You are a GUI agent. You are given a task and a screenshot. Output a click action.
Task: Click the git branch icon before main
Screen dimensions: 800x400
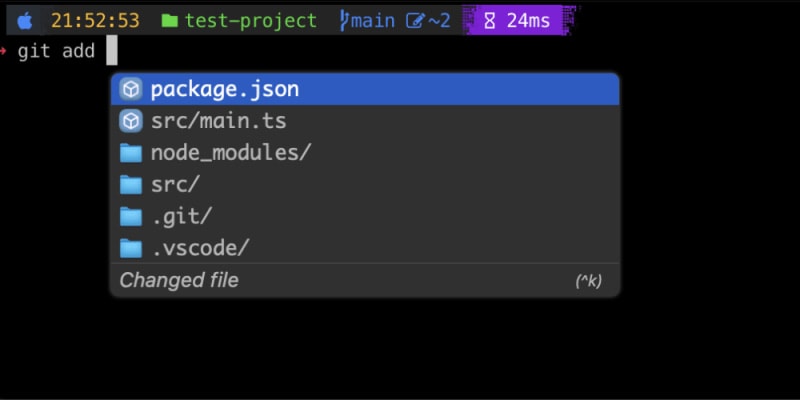point(345,20)
